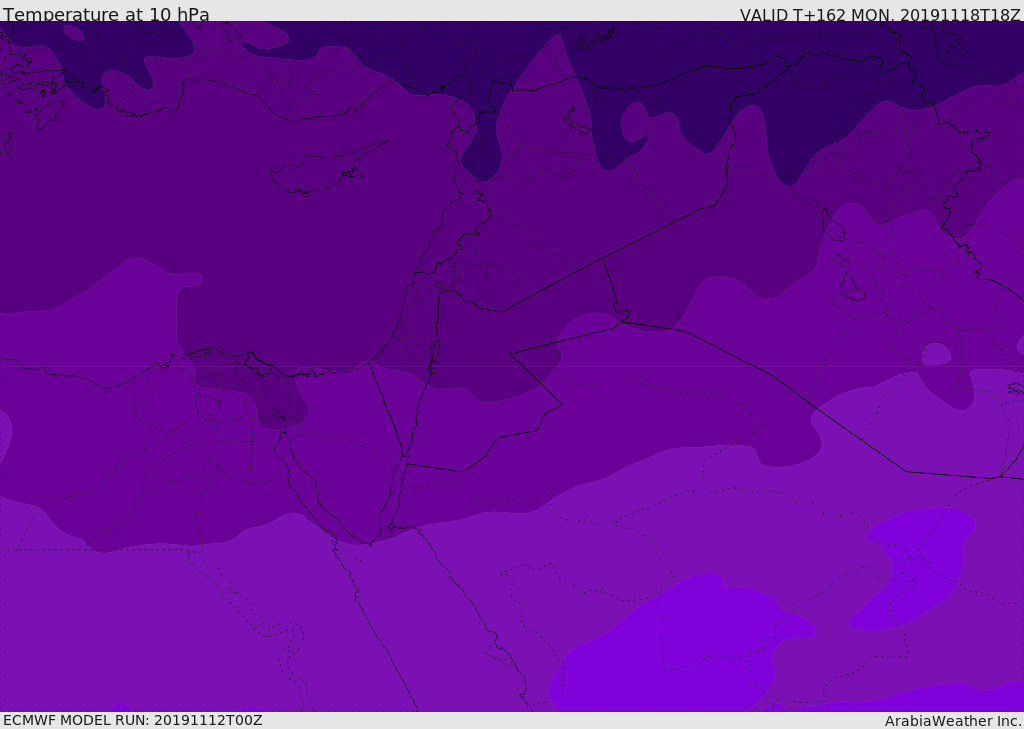Click the 'VALID T+162 MON. 20191118T18Z' label
This screenshot has width=1024, height=729.
880,14
